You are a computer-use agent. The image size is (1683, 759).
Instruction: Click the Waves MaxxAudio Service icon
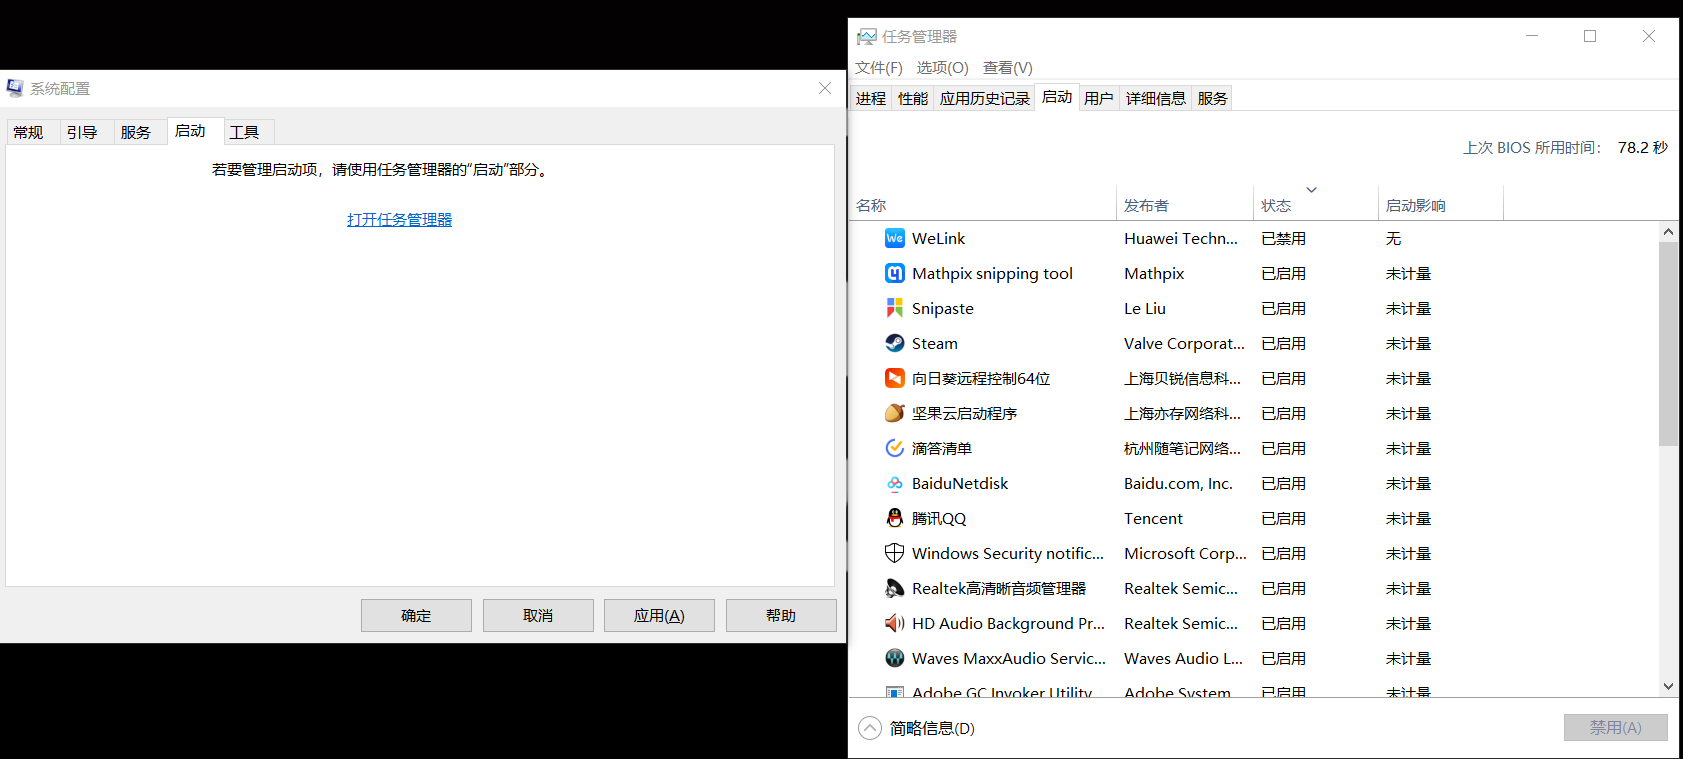point(895,658)
